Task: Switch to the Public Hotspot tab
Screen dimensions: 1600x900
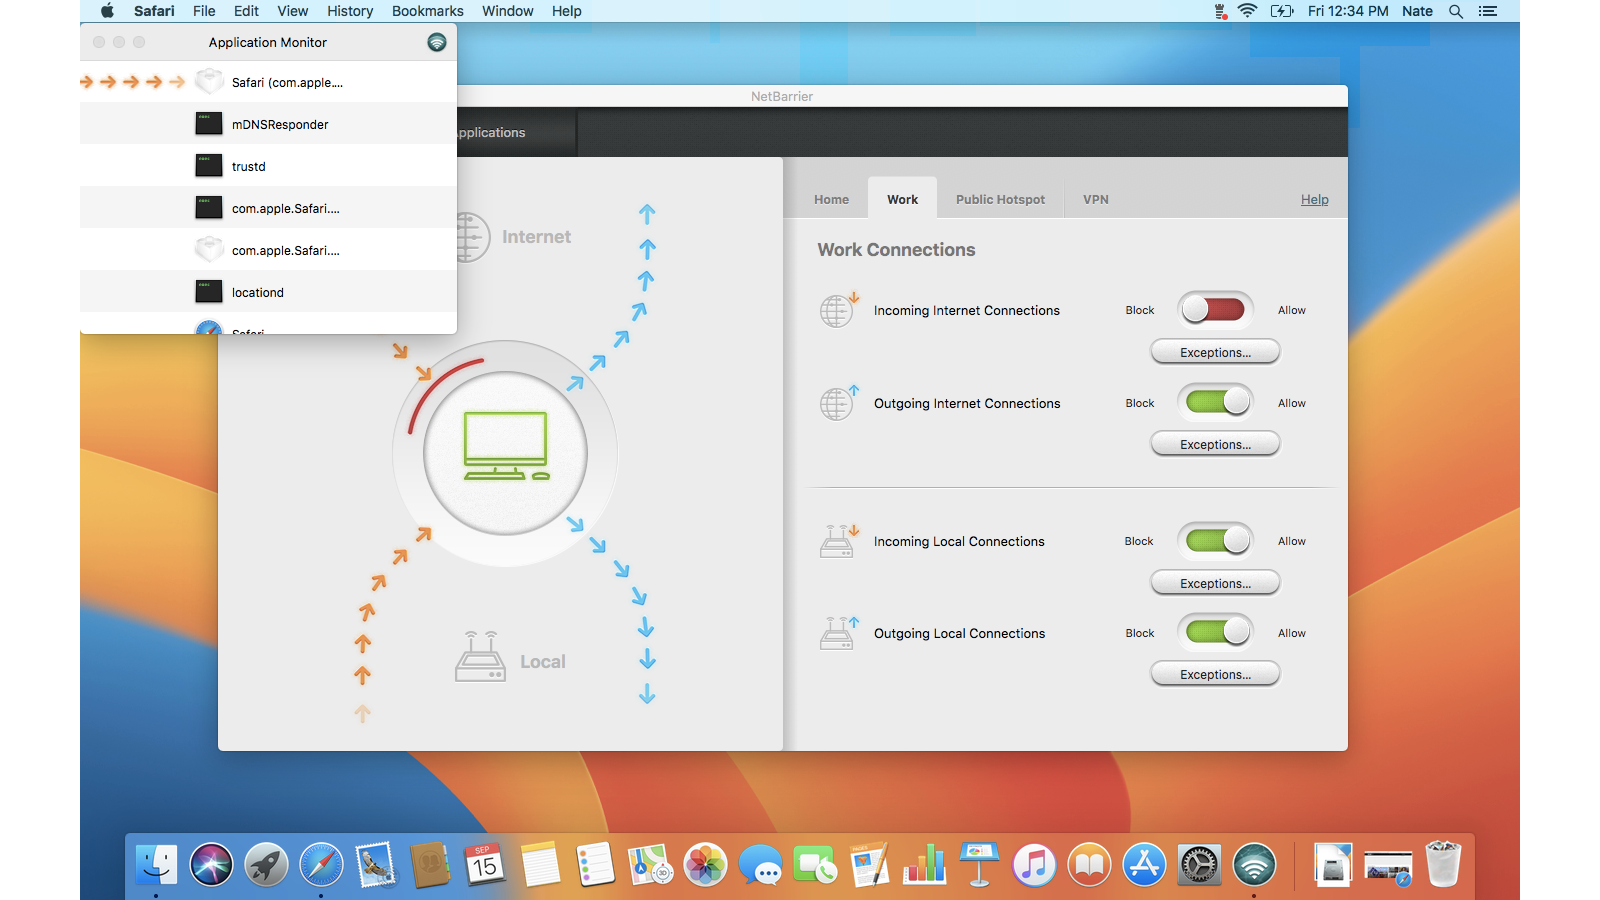Action: pos(1000,199)
